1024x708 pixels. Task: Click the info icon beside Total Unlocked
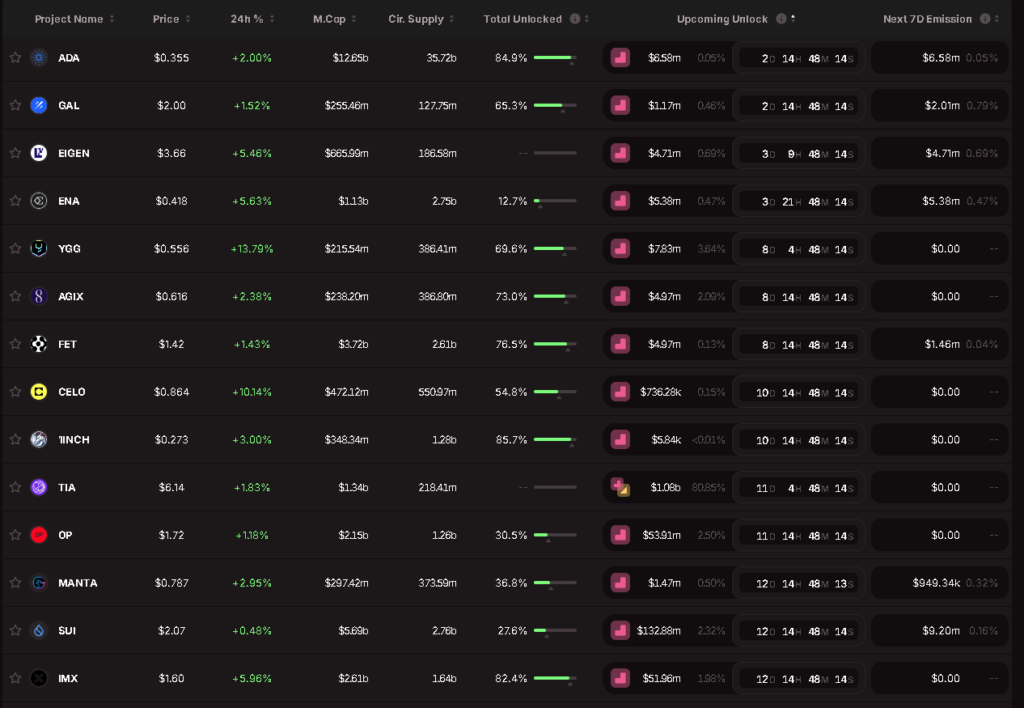pos(574,19)
